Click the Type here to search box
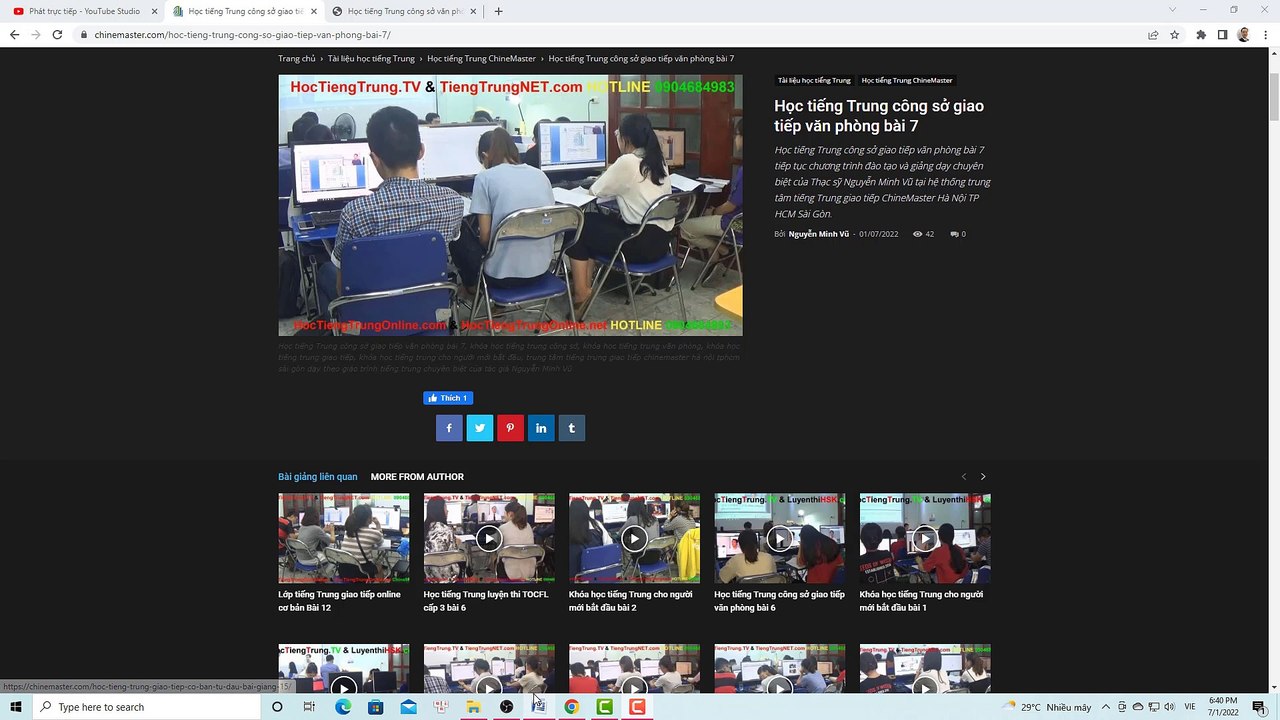Viewport: 1280px width, 720px height. (x=146, y=707)
